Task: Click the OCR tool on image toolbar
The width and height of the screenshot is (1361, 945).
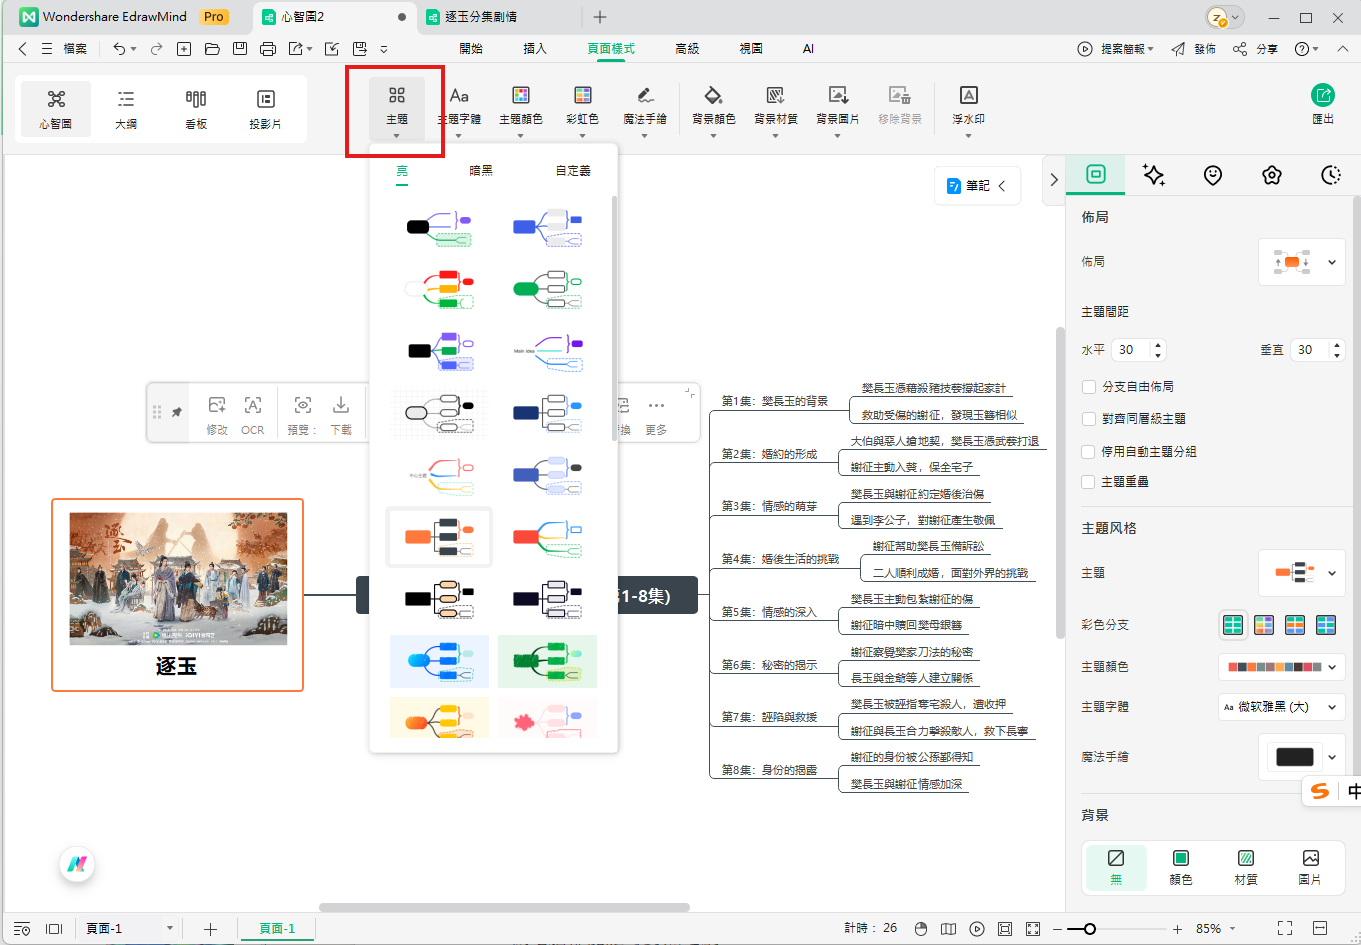Action: click(x=253, y=414)
